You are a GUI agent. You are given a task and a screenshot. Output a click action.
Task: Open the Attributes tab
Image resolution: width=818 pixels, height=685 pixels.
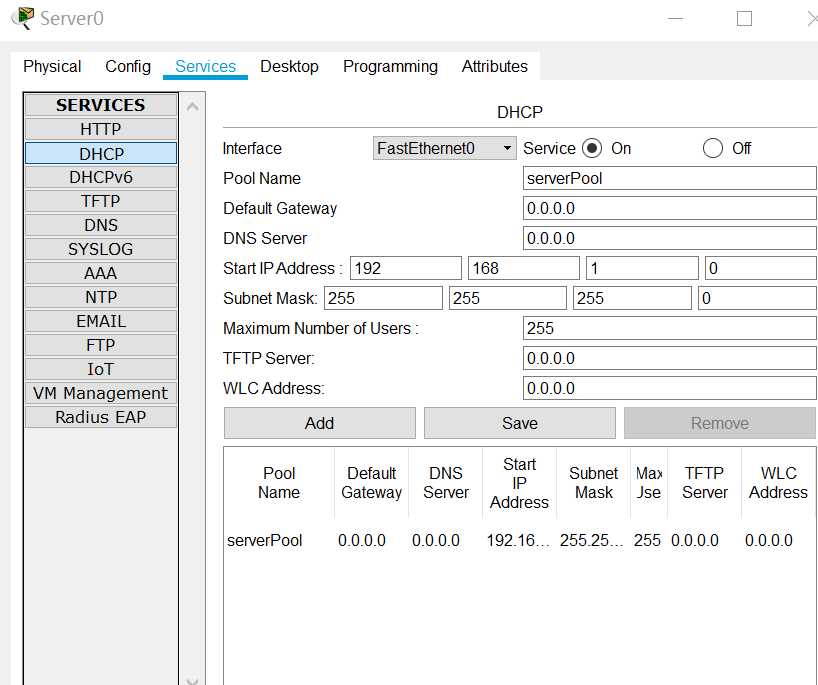pos(495,67)
